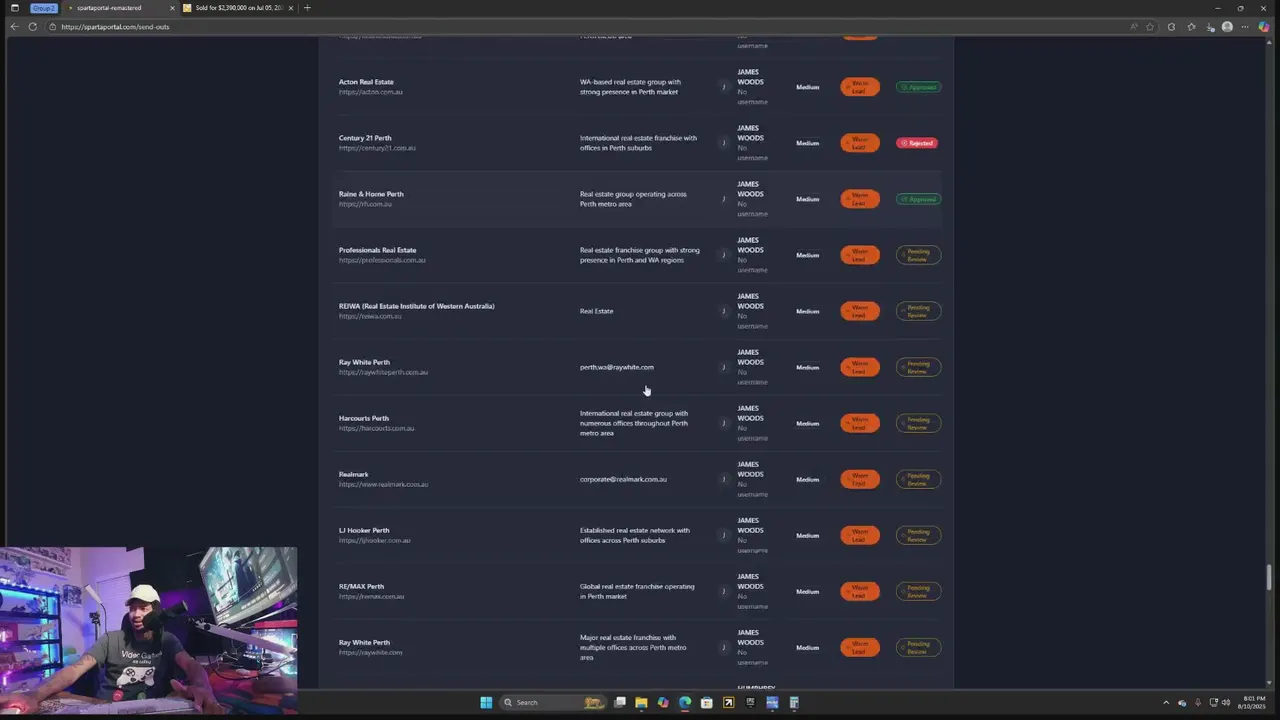Open the harcourts.com.au link
Screen dimensions: 1280x720
[376, 428]
